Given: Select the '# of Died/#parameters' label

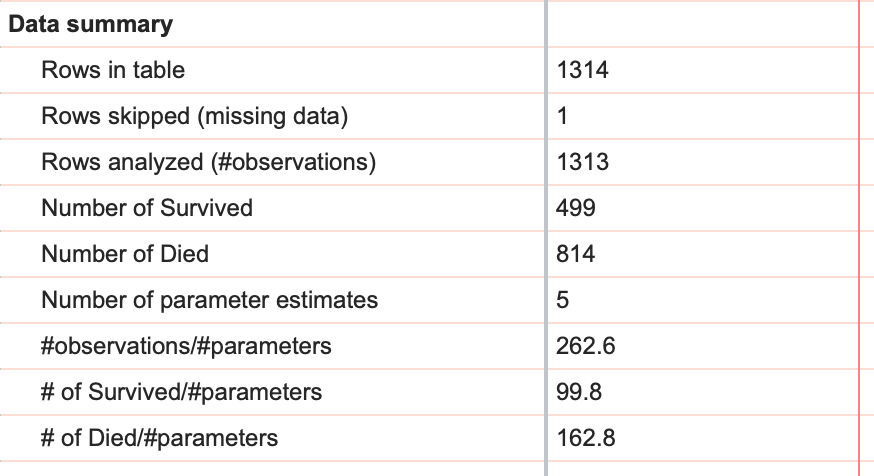Looking at the screenshot, I should [160, 438].
